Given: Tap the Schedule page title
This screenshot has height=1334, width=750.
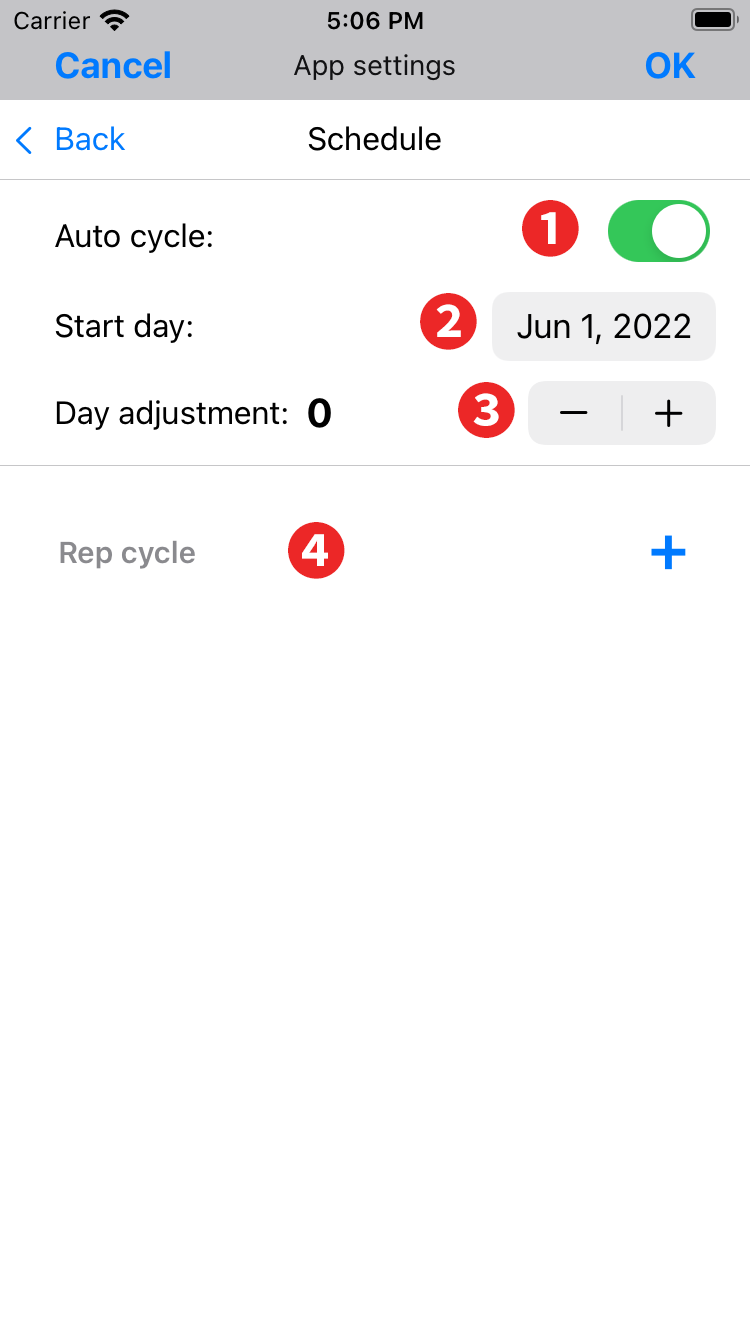Looking at the screenshot, I should (374, 140).
